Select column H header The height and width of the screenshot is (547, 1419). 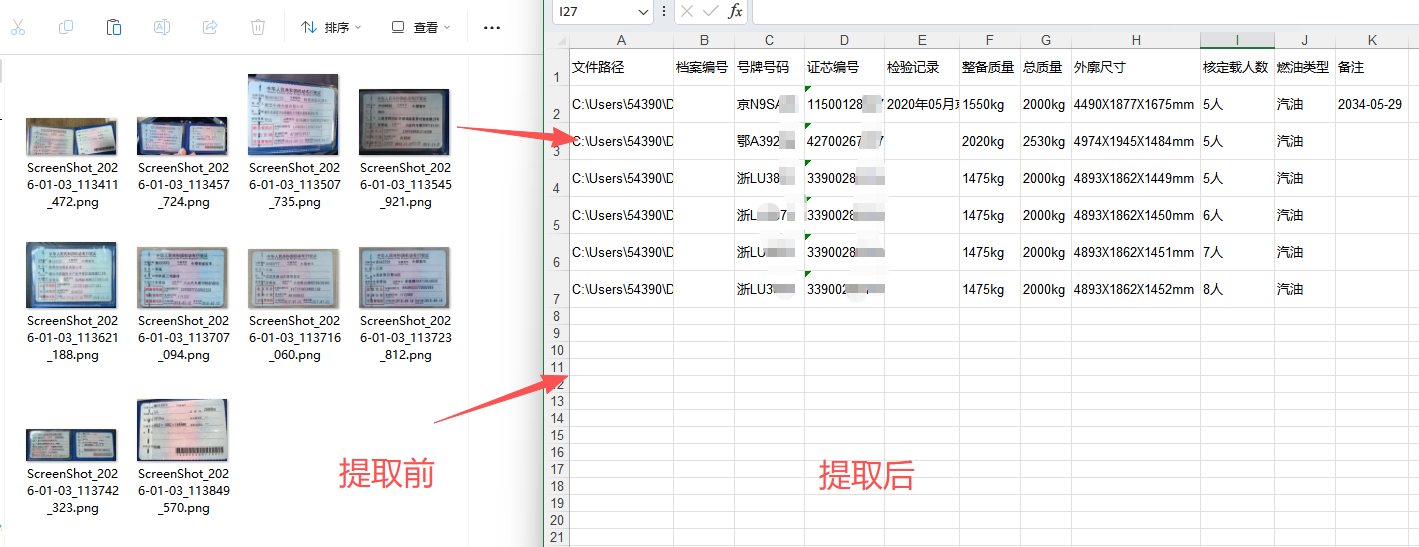1136,40
